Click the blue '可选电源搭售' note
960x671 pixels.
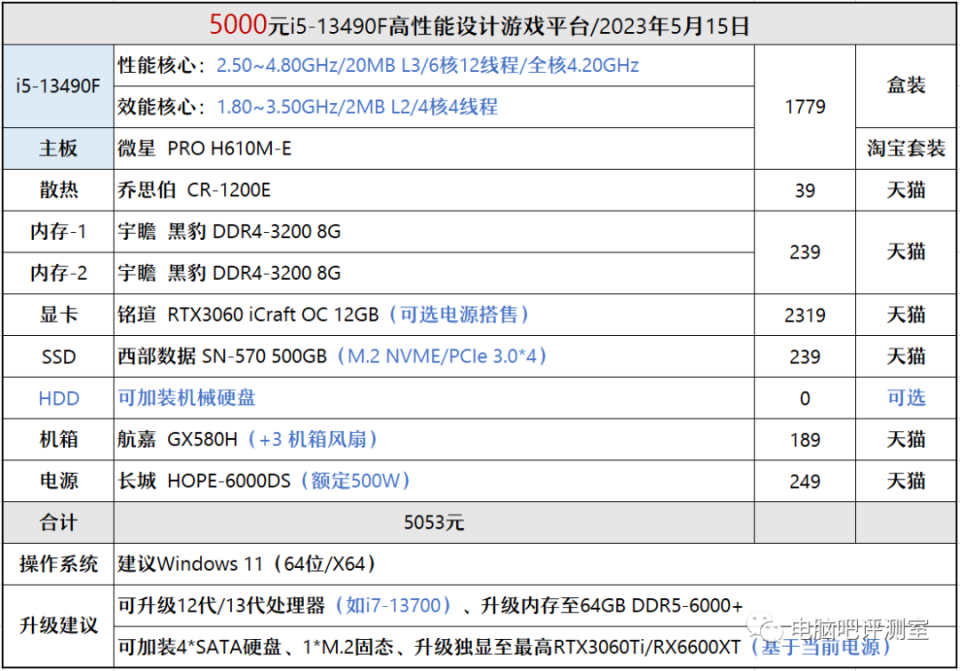pos(459,315)
